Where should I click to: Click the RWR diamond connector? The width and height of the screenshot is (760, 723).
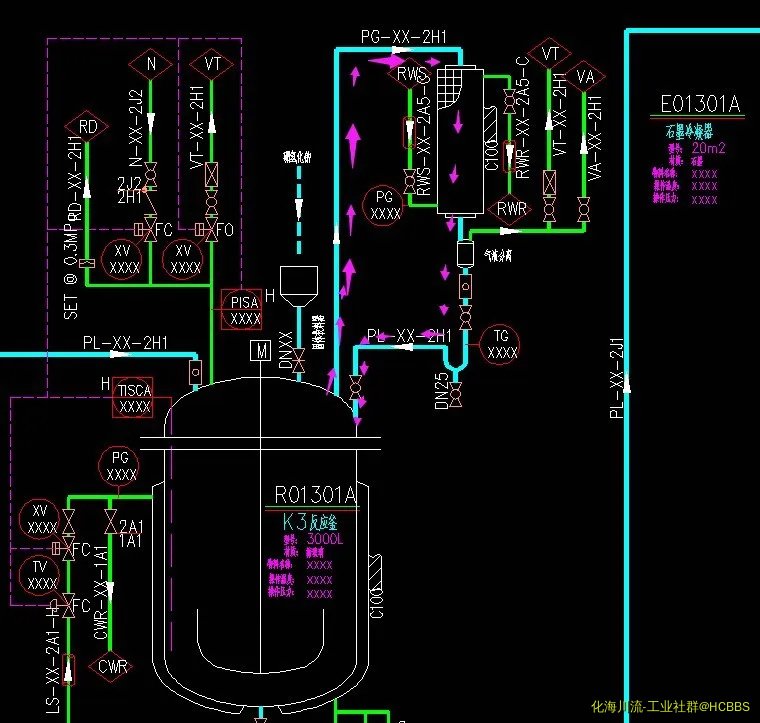pyautogui.click(x=512, y=209)
